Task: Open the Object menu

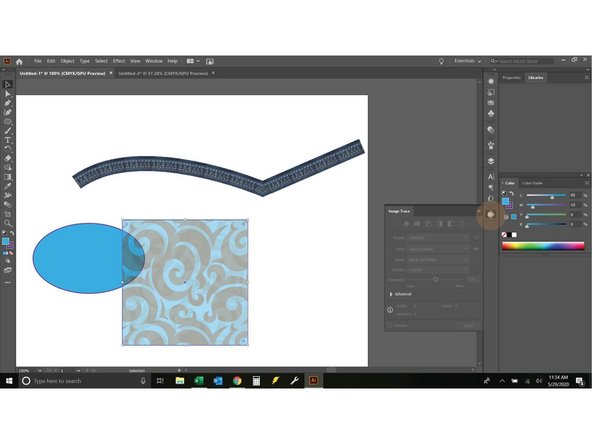Action: coord(68,61)
